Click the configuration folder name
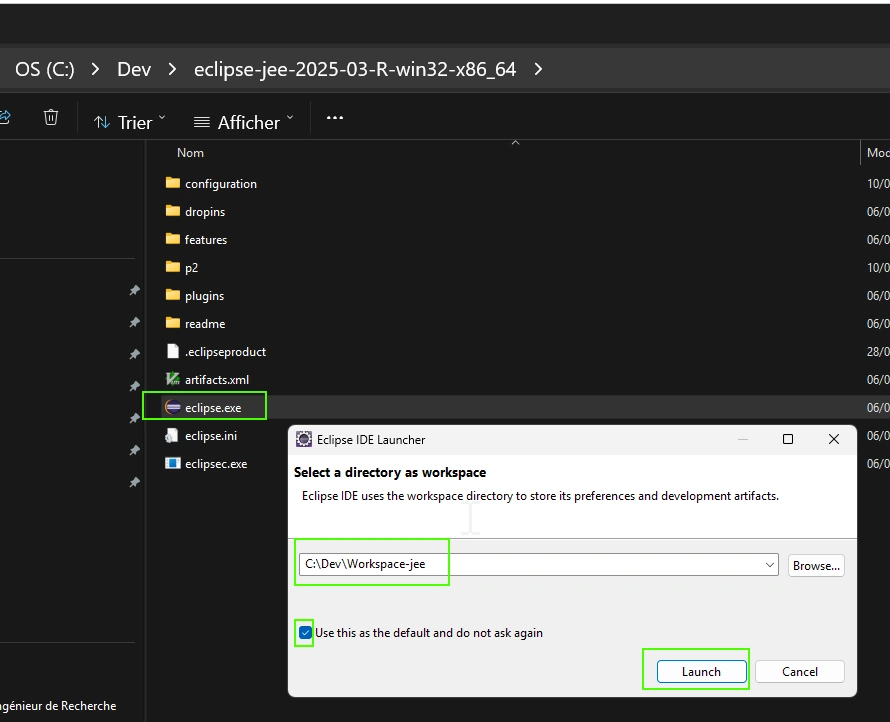Image resolution: width=890 pixels, height=722 pixels. (221, 184)
